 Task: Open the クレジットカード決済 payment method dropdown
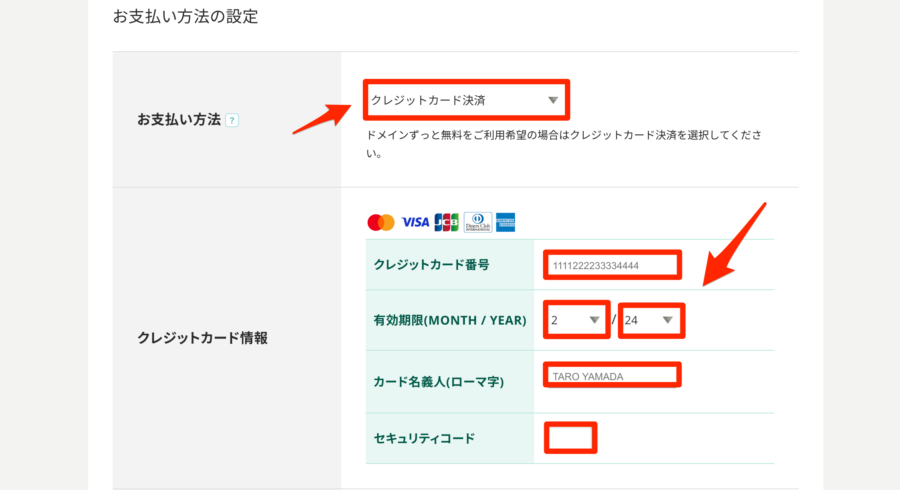(465, 100)
